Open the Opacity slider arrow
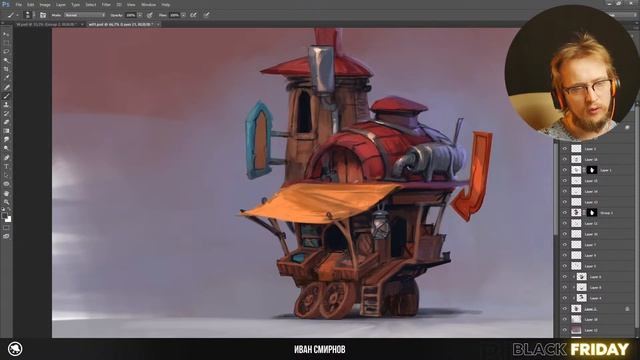640x360 pixels. 140,15
